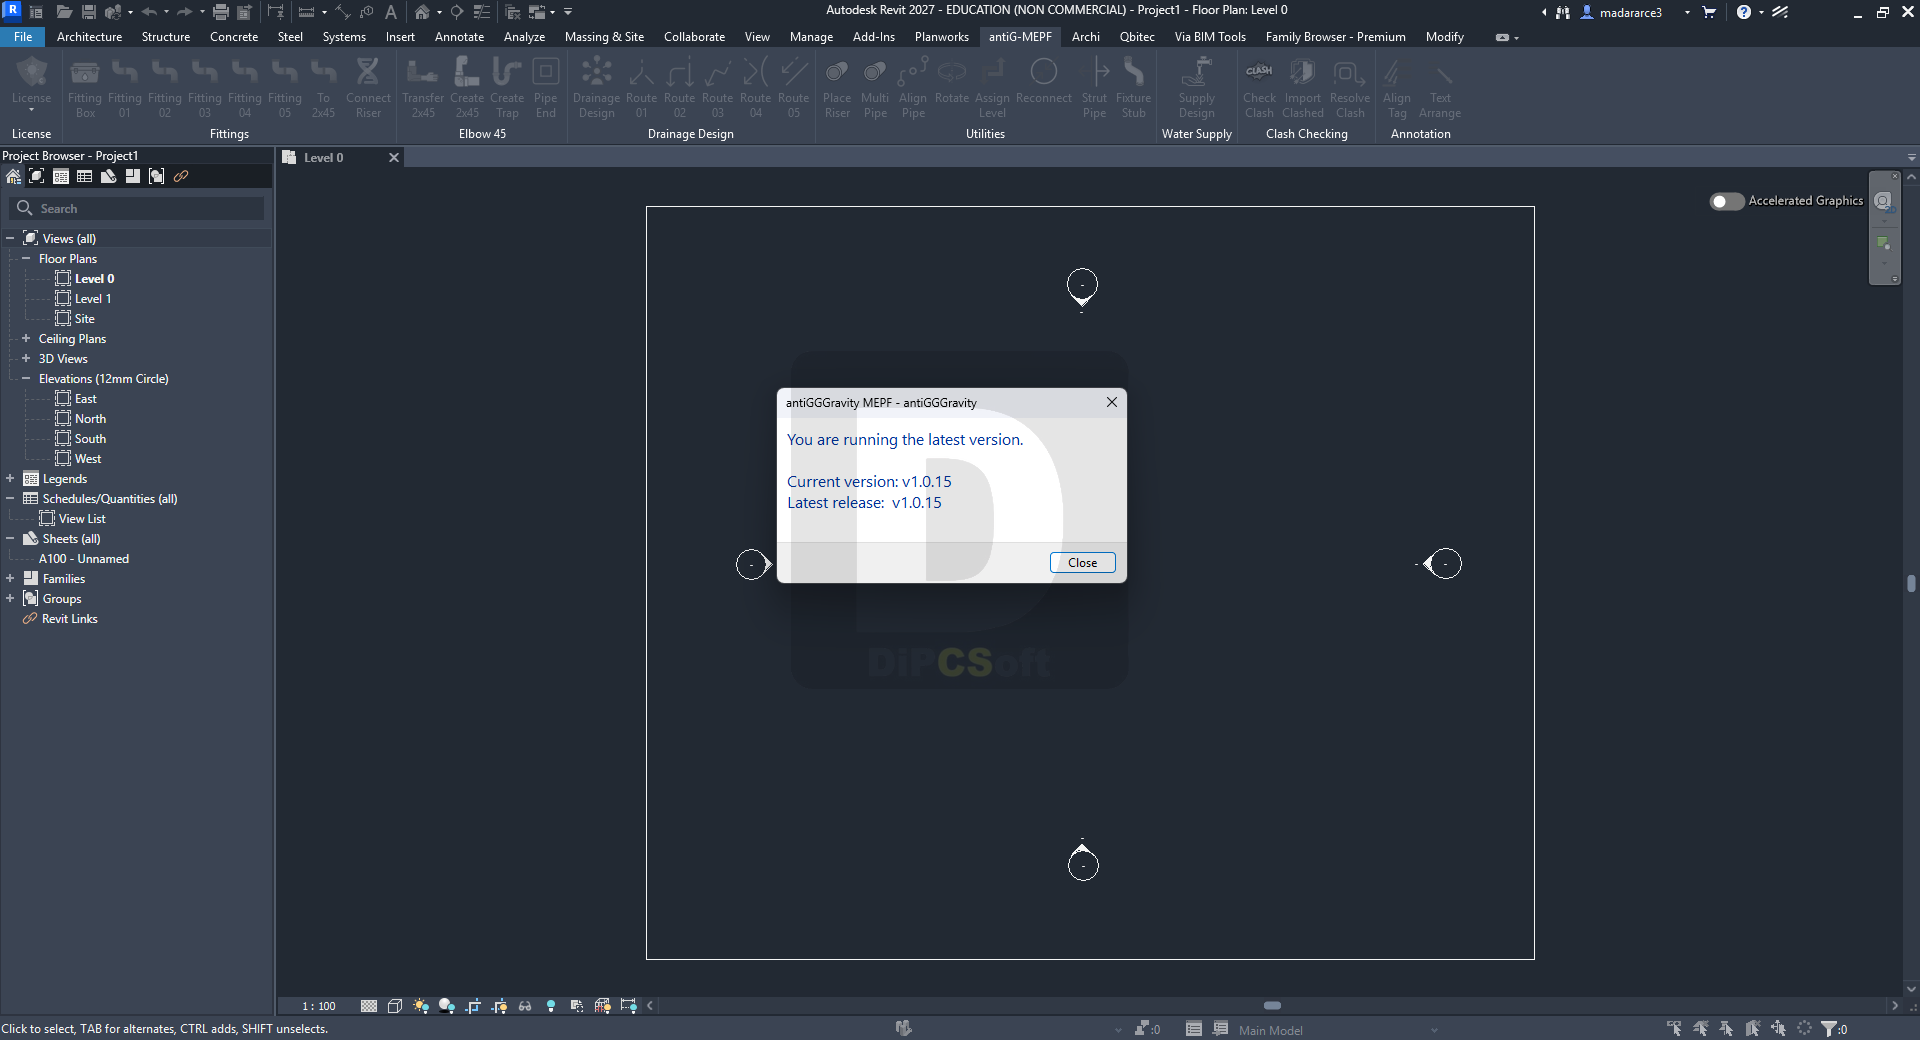The width and height of the screenshot is (1920, 1040).
Task: Open the Supply Design tool
Action: 1196,88
